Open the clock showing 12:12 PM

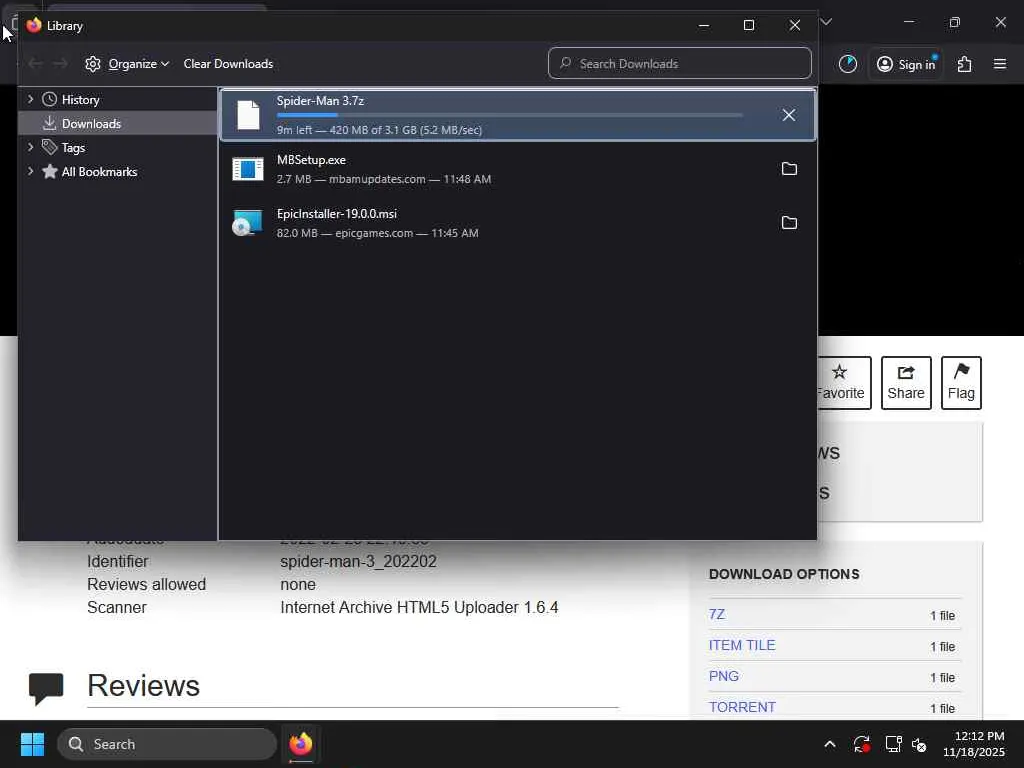pyautogui.click(x=974, y=744)
